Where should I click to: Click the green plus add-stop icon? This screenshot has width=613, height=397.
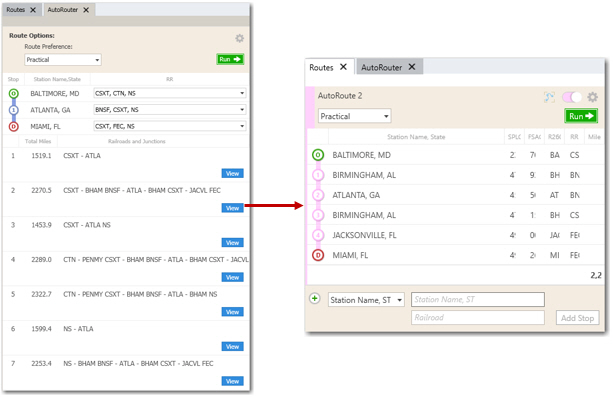point(315,298)
